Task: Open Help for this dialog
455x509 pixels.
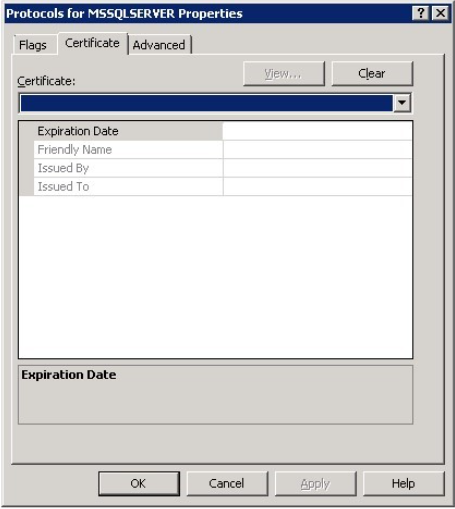Action: [404, 484]
